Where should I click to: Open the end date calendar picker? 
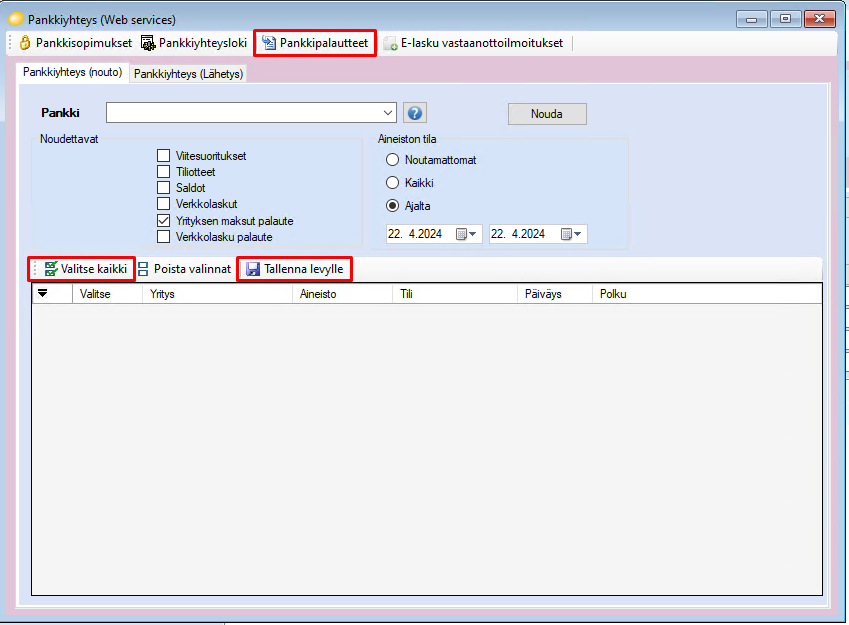571,234
